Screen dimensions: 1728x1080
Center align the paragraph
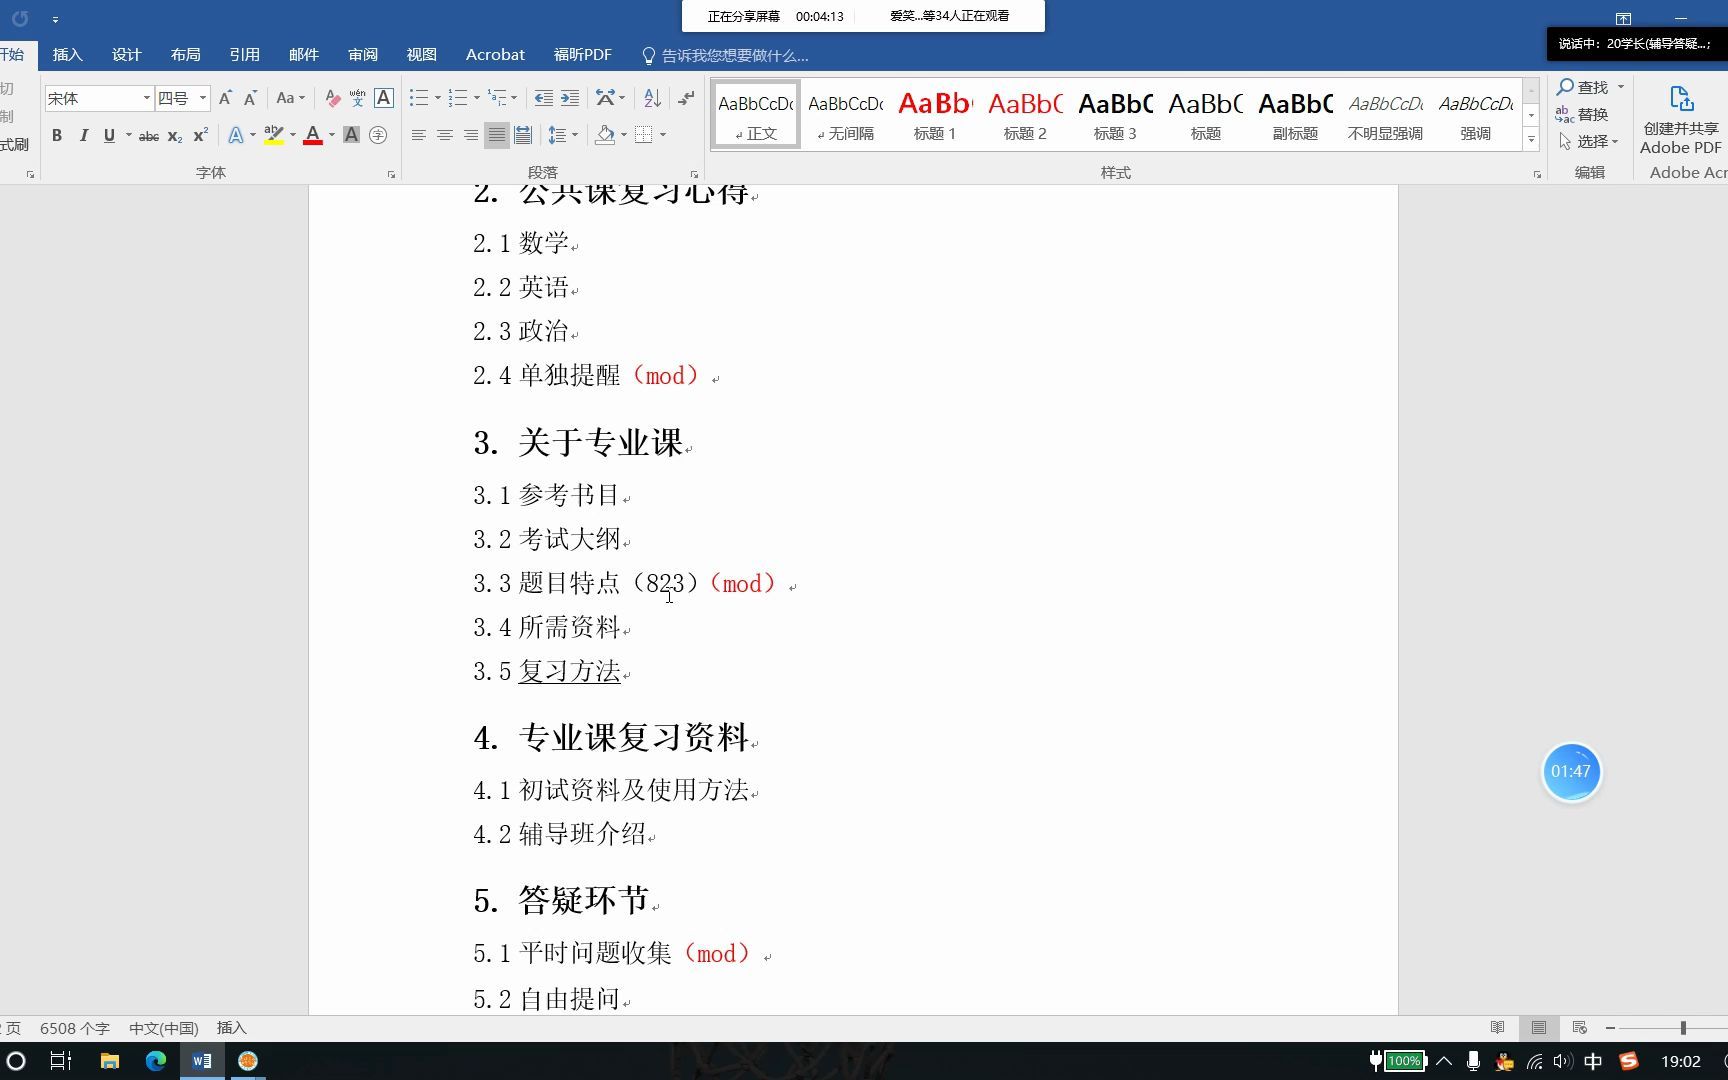[x=445, y=135]
